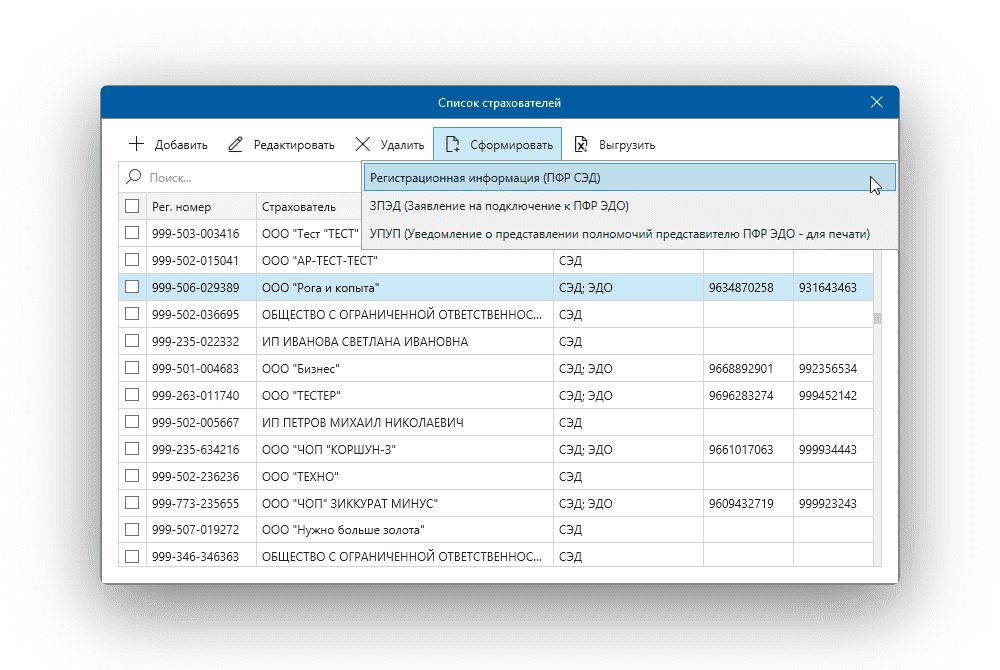Click the vertical scrollbar thumb of the table
This screenshot has height=670, width=1000.
coord(878,318)
